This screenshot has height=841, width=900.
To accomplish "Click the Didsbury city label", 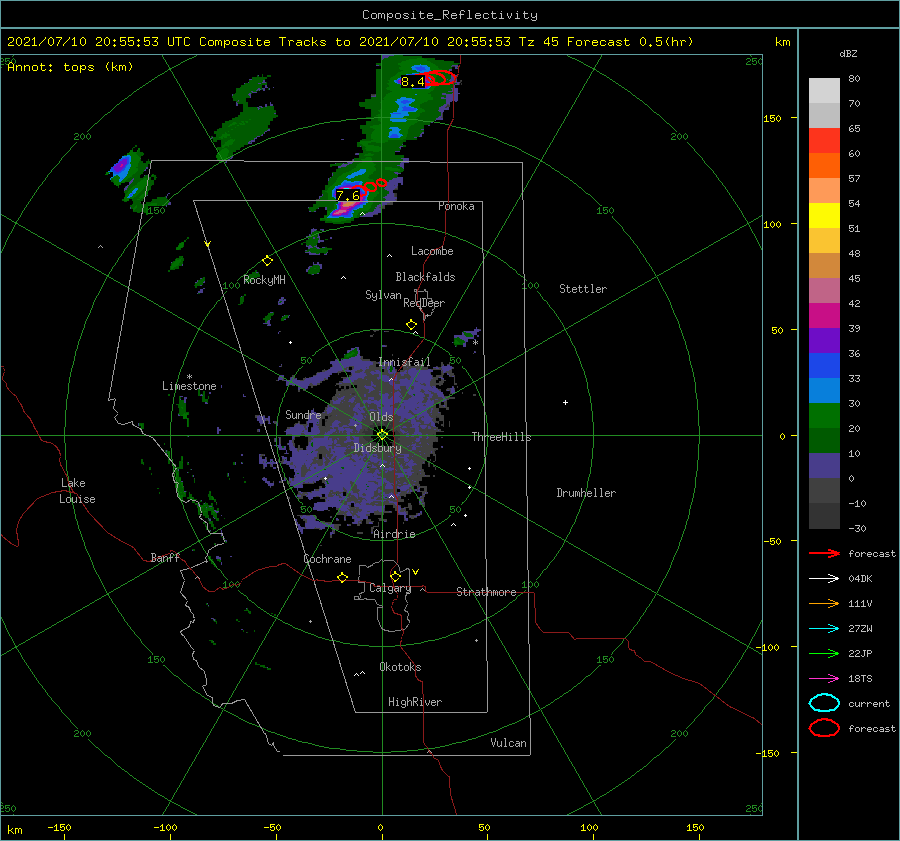I will 378,448.
